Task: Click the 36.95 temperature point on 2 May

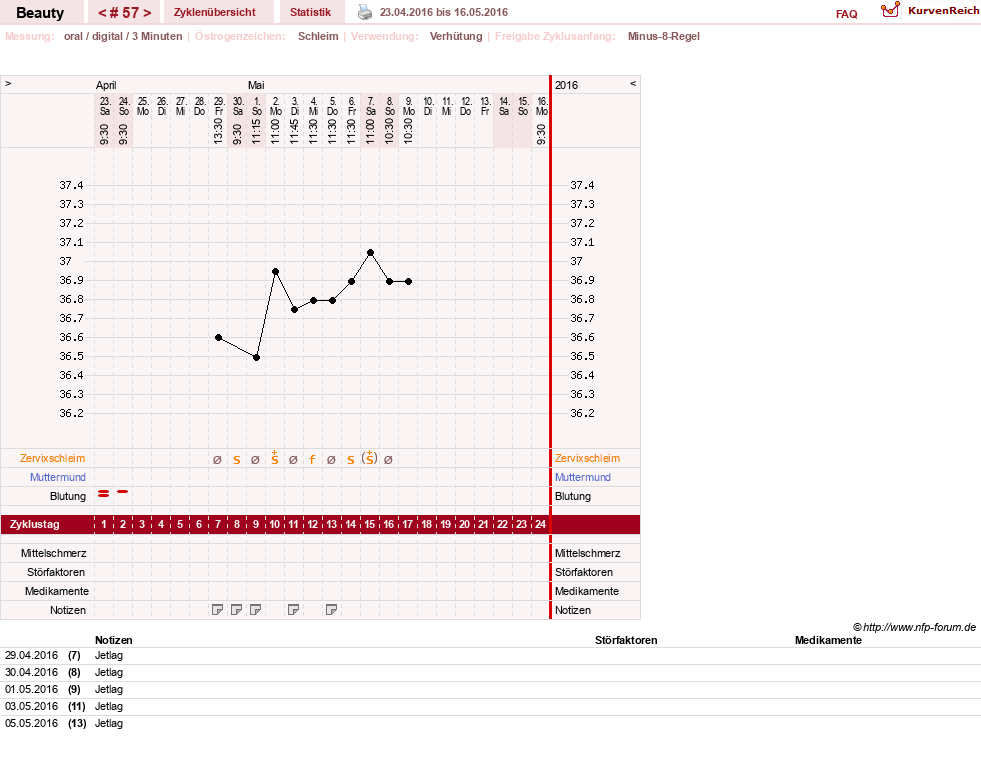Action: click(x=275, y=272)
